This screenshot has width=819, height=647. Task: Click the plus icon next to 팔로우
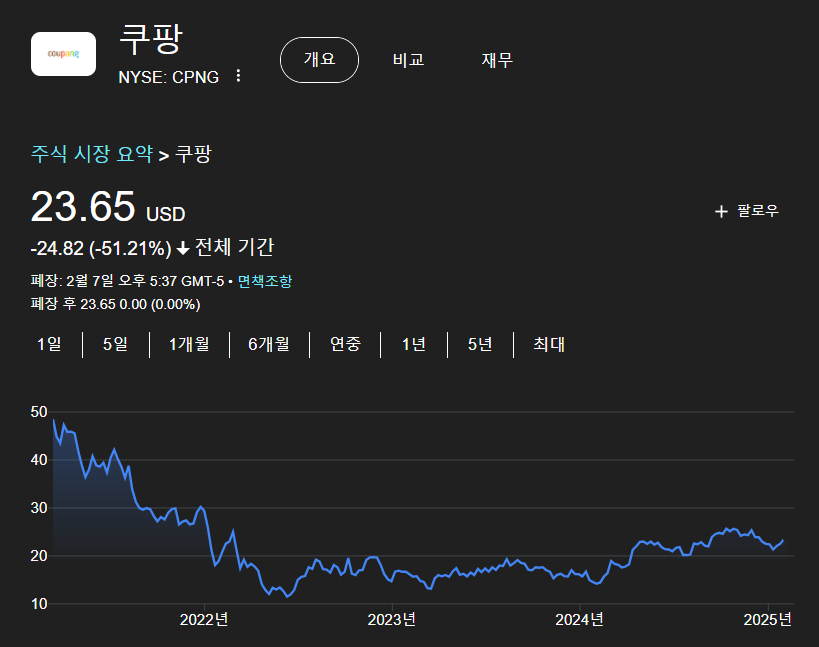pos(721,211)
